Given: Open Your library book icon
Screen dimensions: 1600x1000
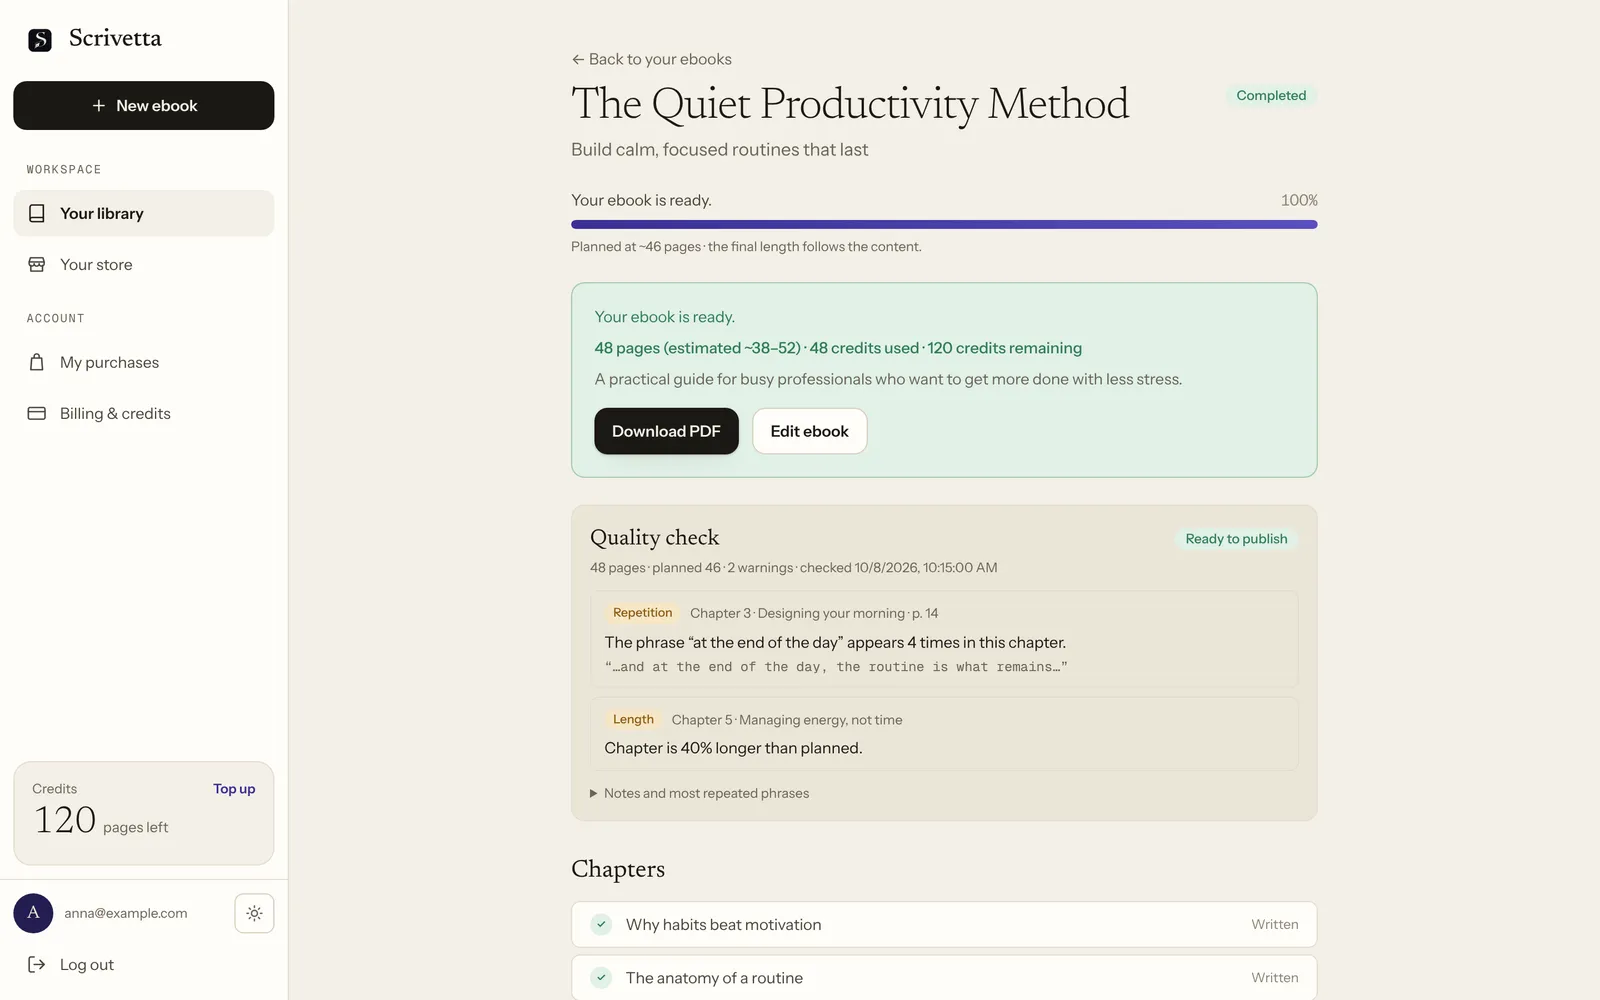Looking at the screenshot, I should point(37,214).
